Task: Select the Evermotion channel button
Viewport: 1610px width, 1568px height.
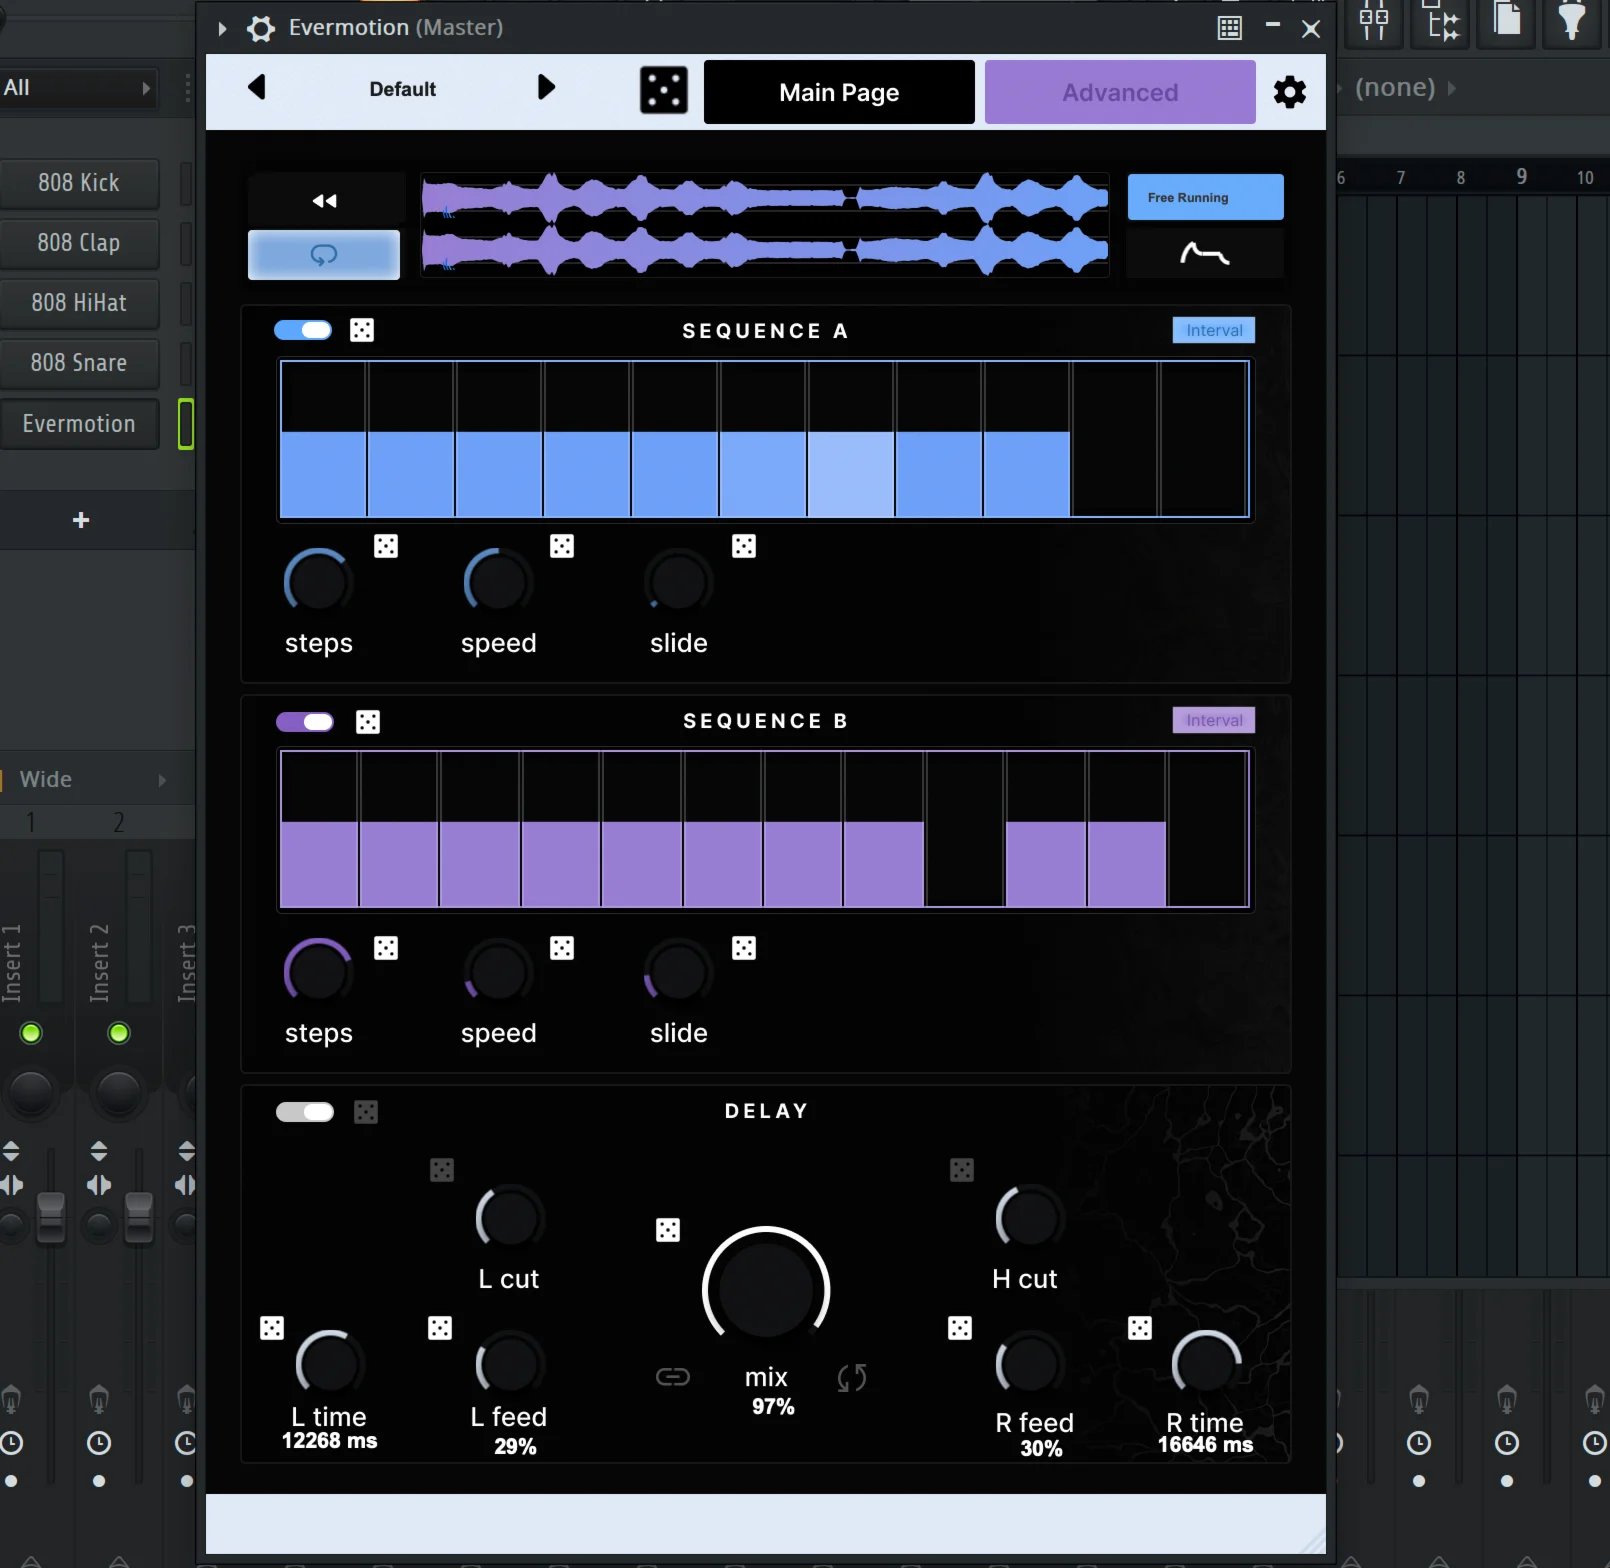Action: point(79,424)
